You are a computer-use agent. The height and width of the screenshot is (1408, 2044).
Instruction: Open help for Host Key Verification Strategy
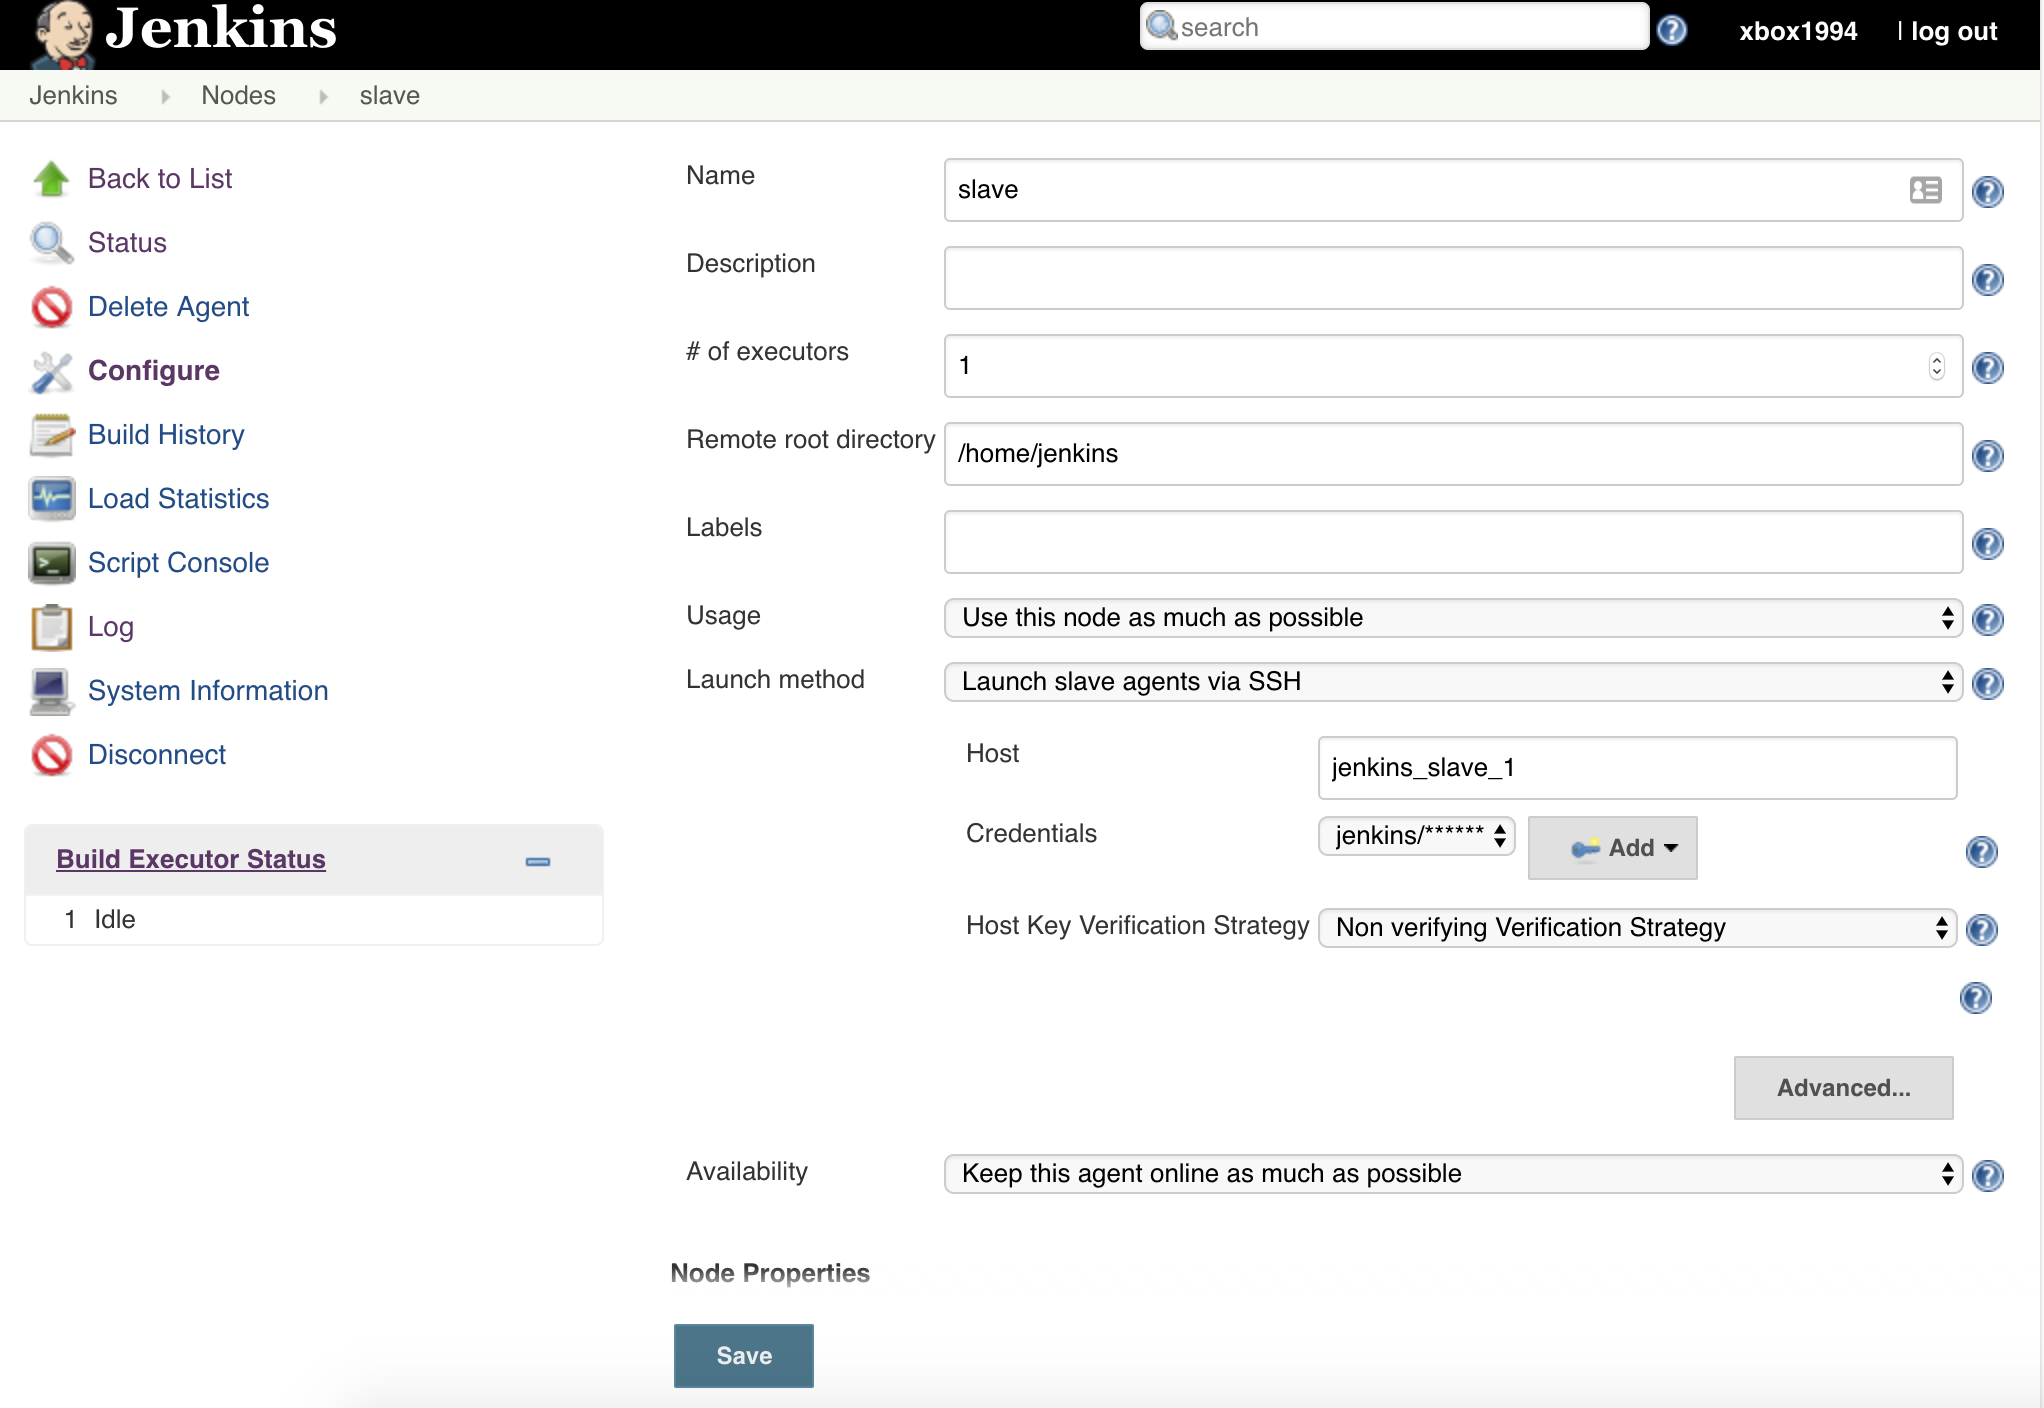1981,929
